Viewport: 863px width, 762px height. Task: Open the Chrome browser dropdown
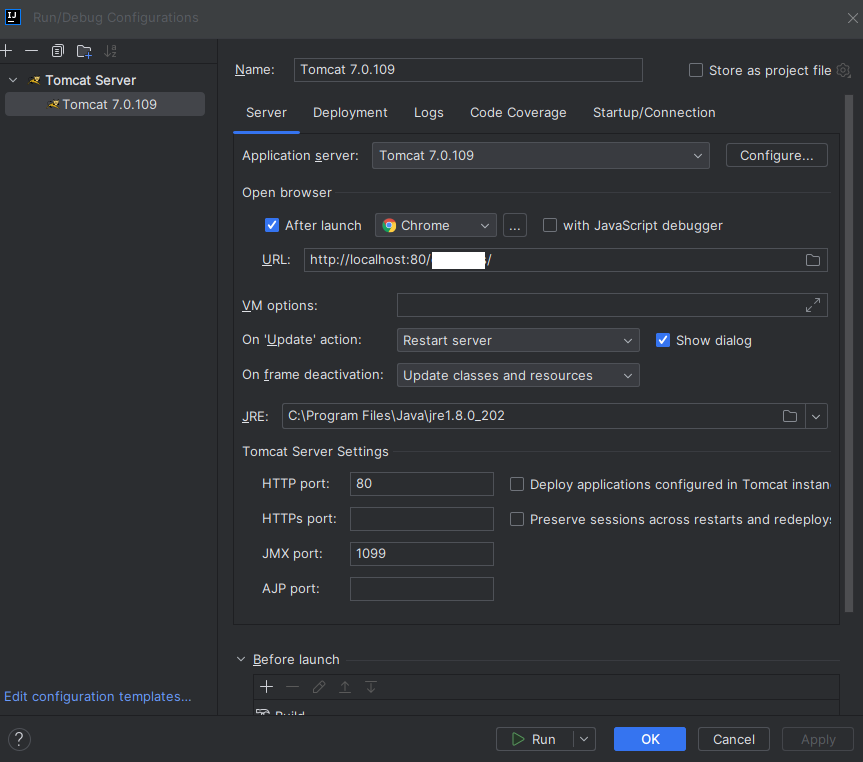(x=435, y=225)
